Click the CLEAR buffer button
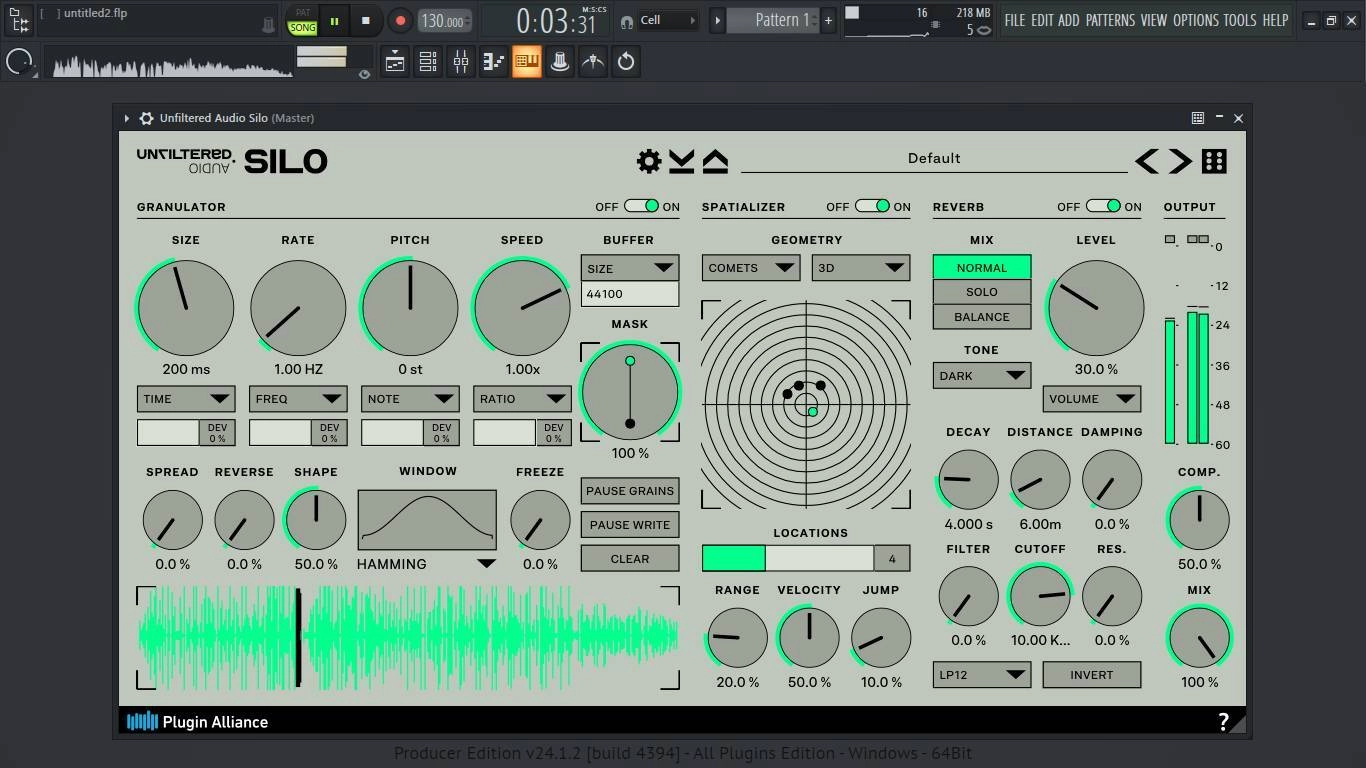1366x768 pixels. coord(630,559)
